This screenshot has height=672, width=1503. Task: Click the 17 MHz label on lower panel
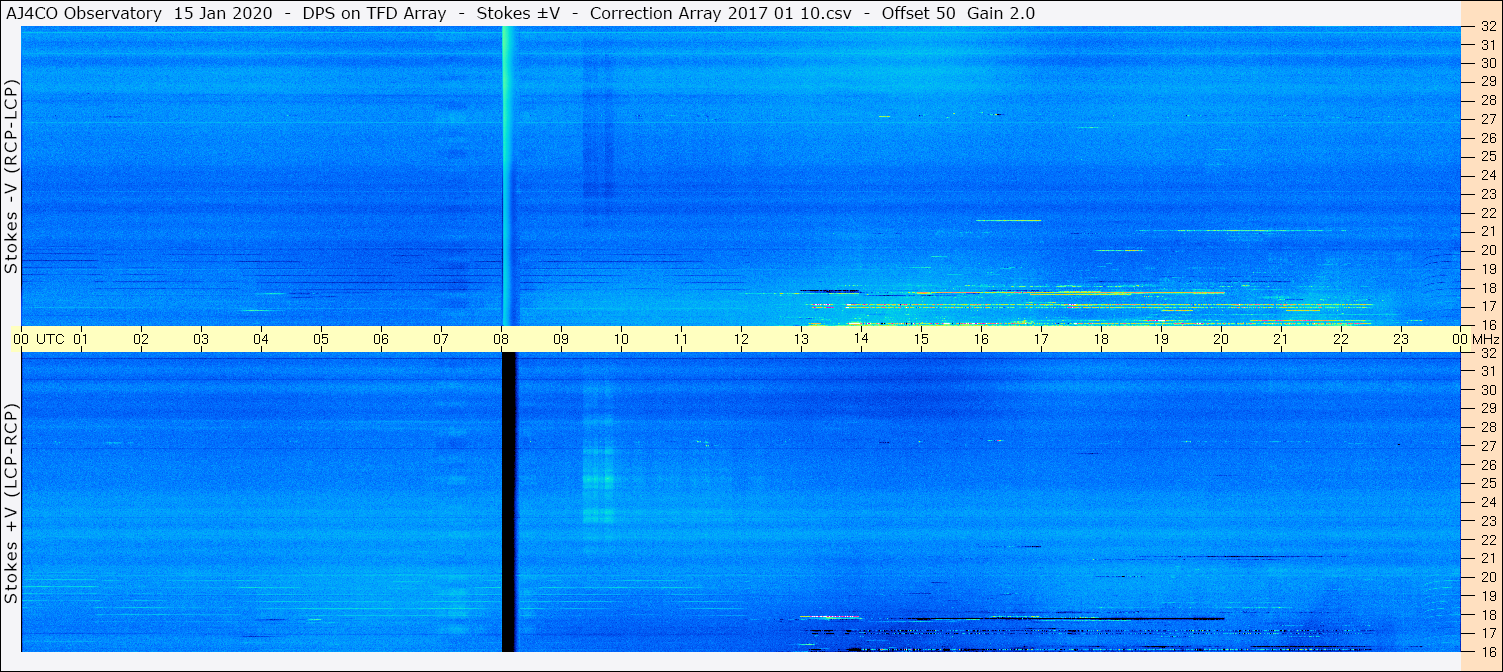tap(1488, 633)
